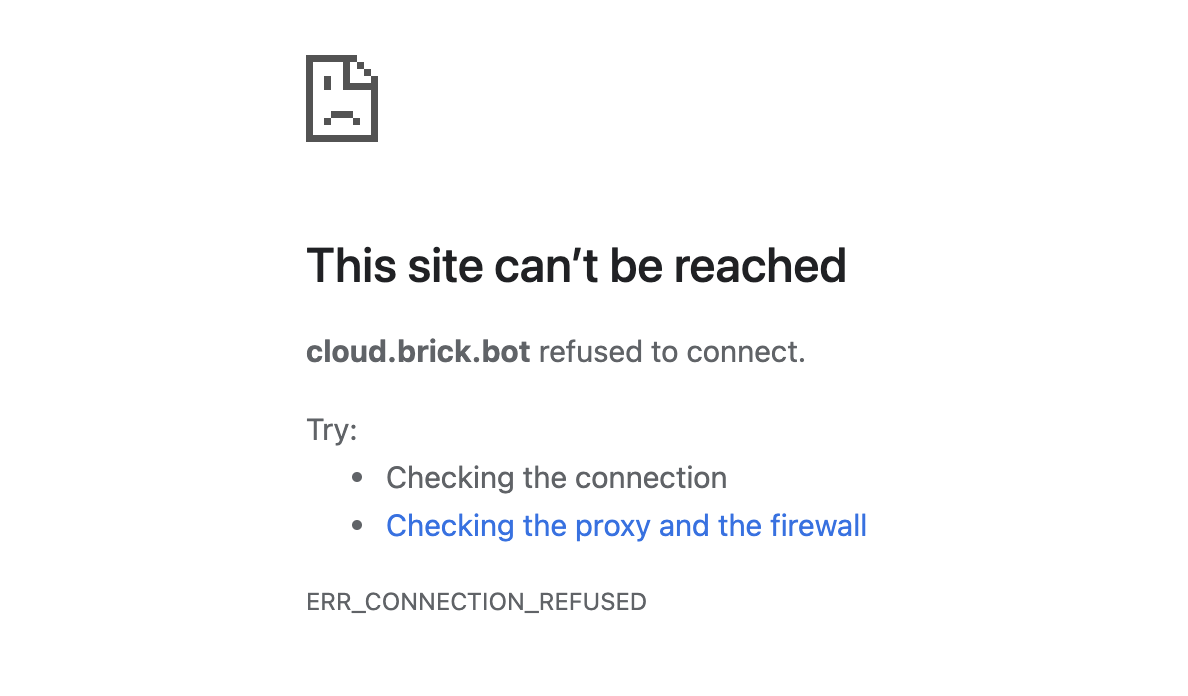Click the bullet before the proxy link
The height and width of the screenshot is (696, 1188).
(358, 526)
